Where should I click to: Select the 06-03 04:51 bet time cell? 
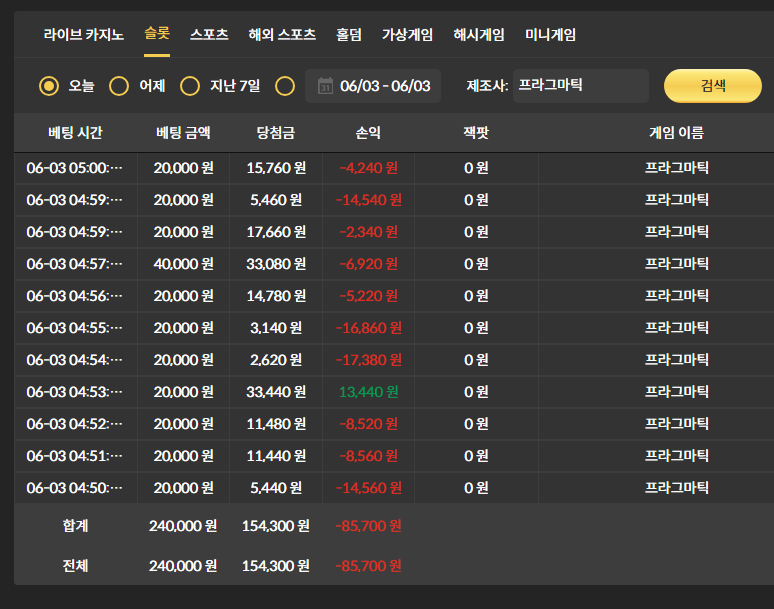pyautogui.click(x=75, y=456)
